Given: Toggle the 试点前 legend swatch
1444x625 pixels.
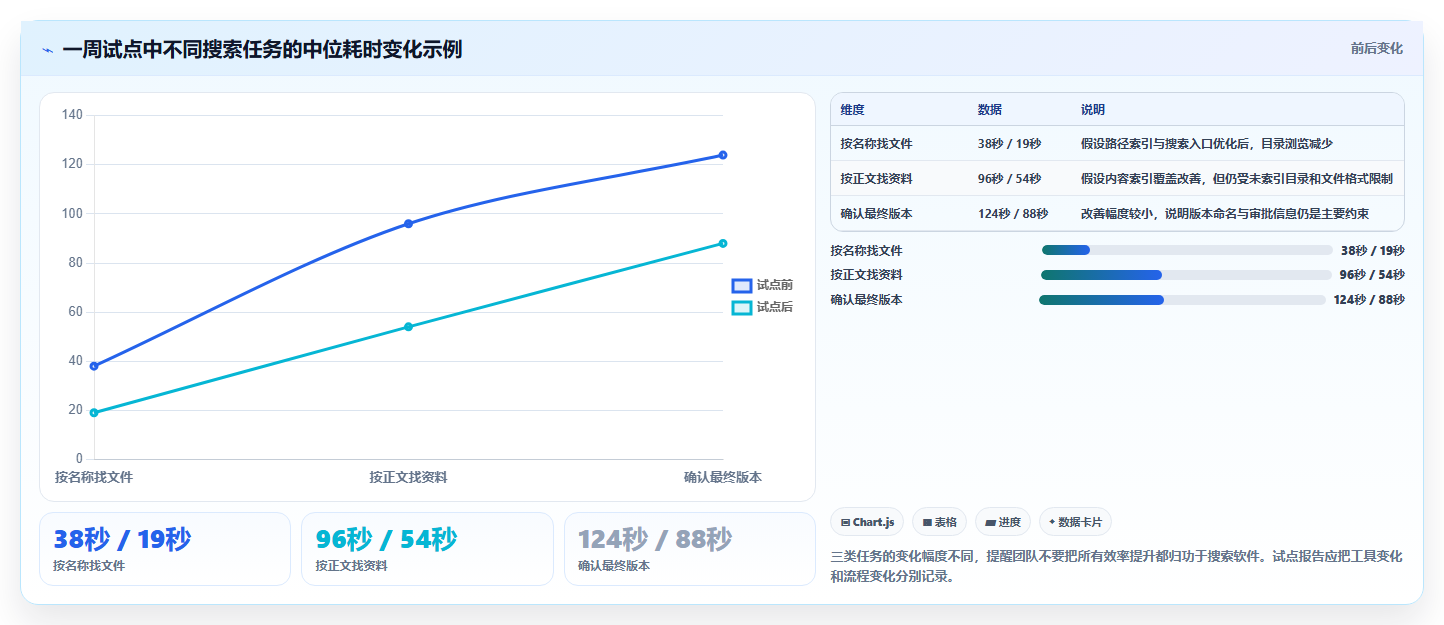Looking at the screenshot, I should 742,286.
